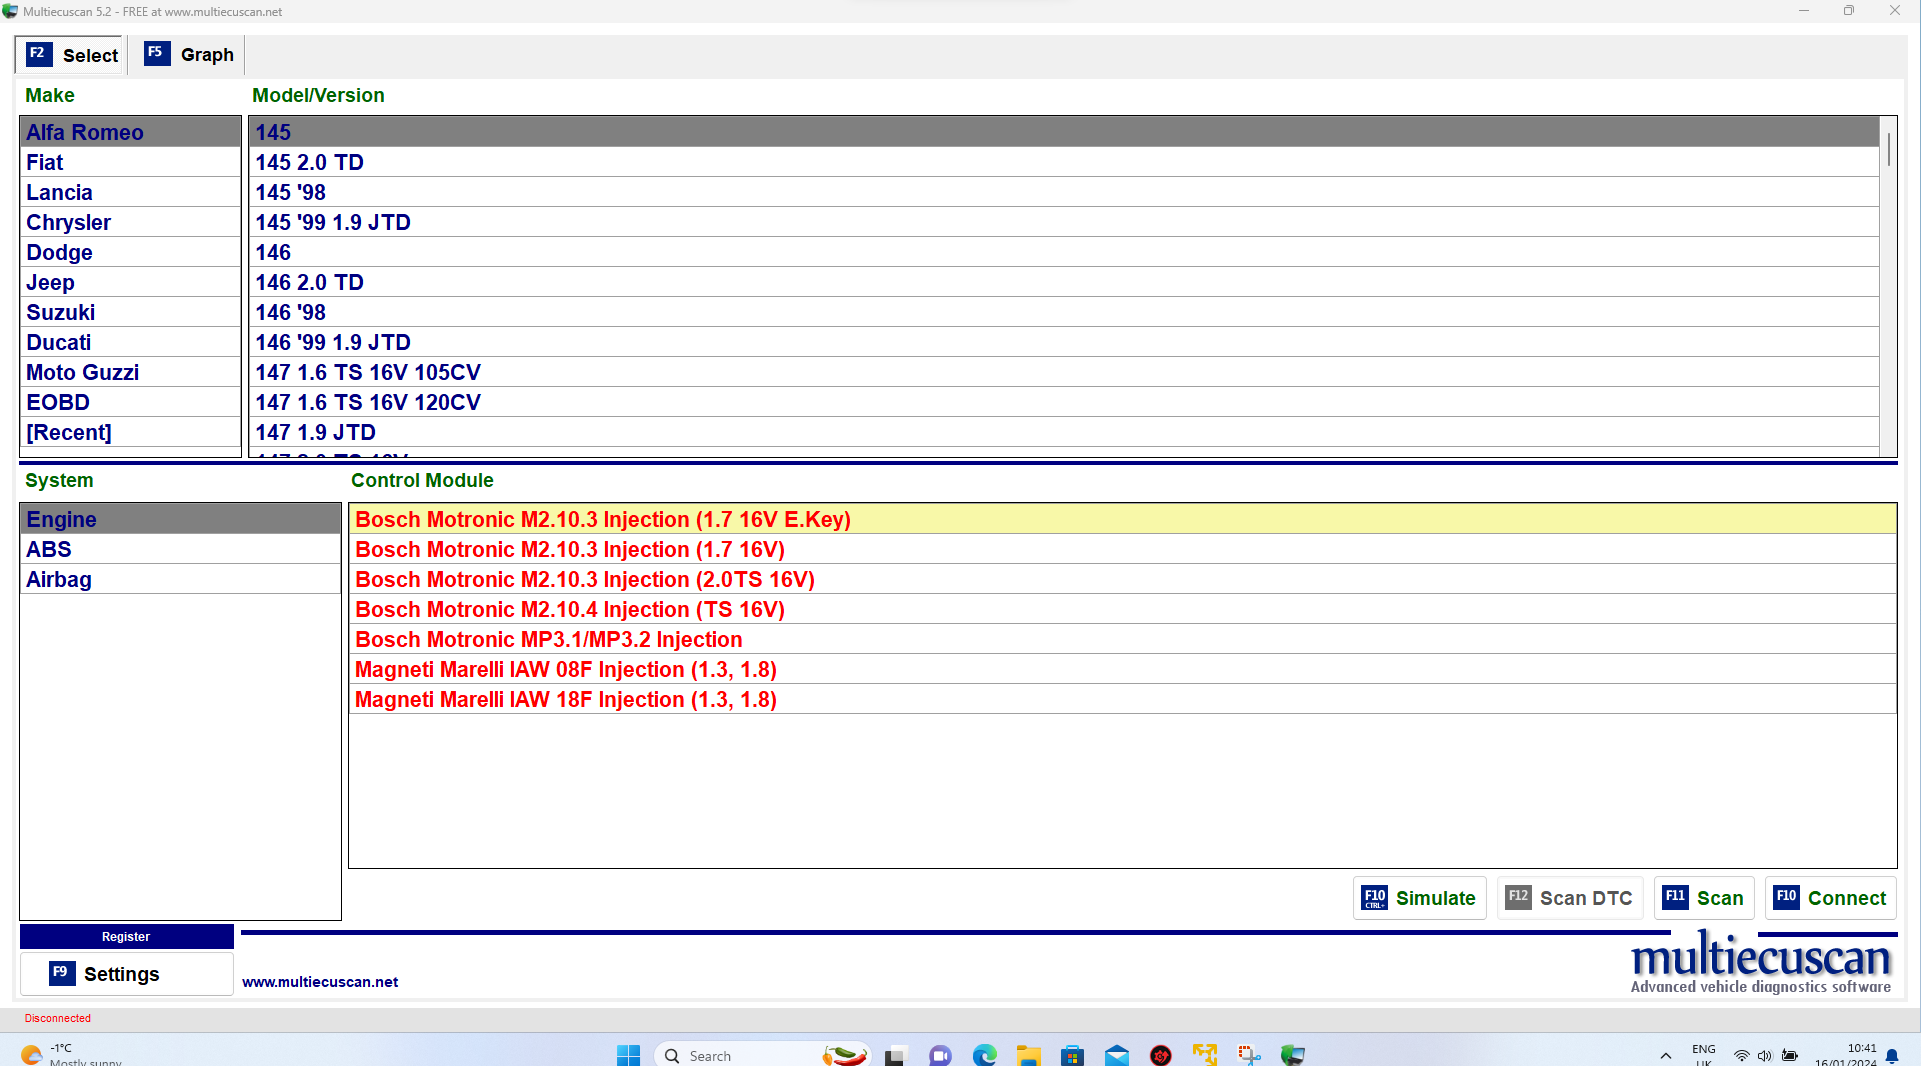Open the red round taskbar app

tap(1161, 1055)
